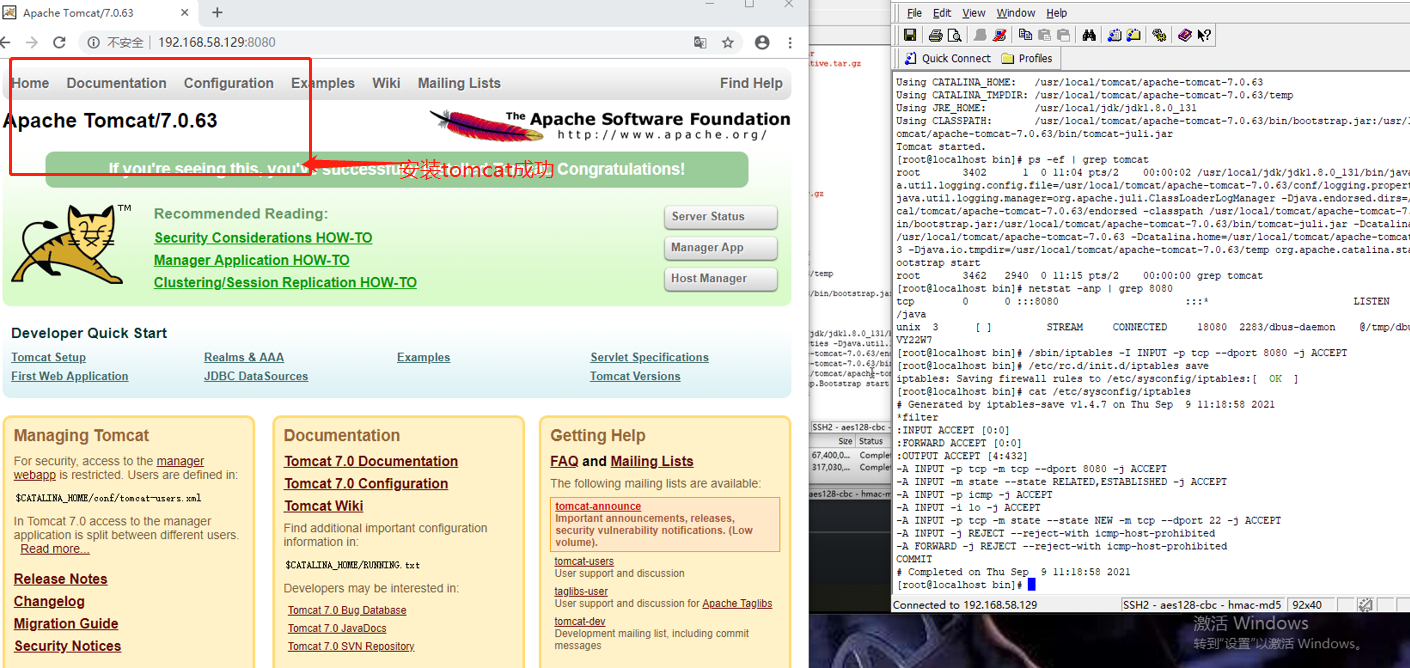The height and width of the screenshot is (668, 1410).
Task: Open the Edit menu in SSH client
Action: [942, 13]
